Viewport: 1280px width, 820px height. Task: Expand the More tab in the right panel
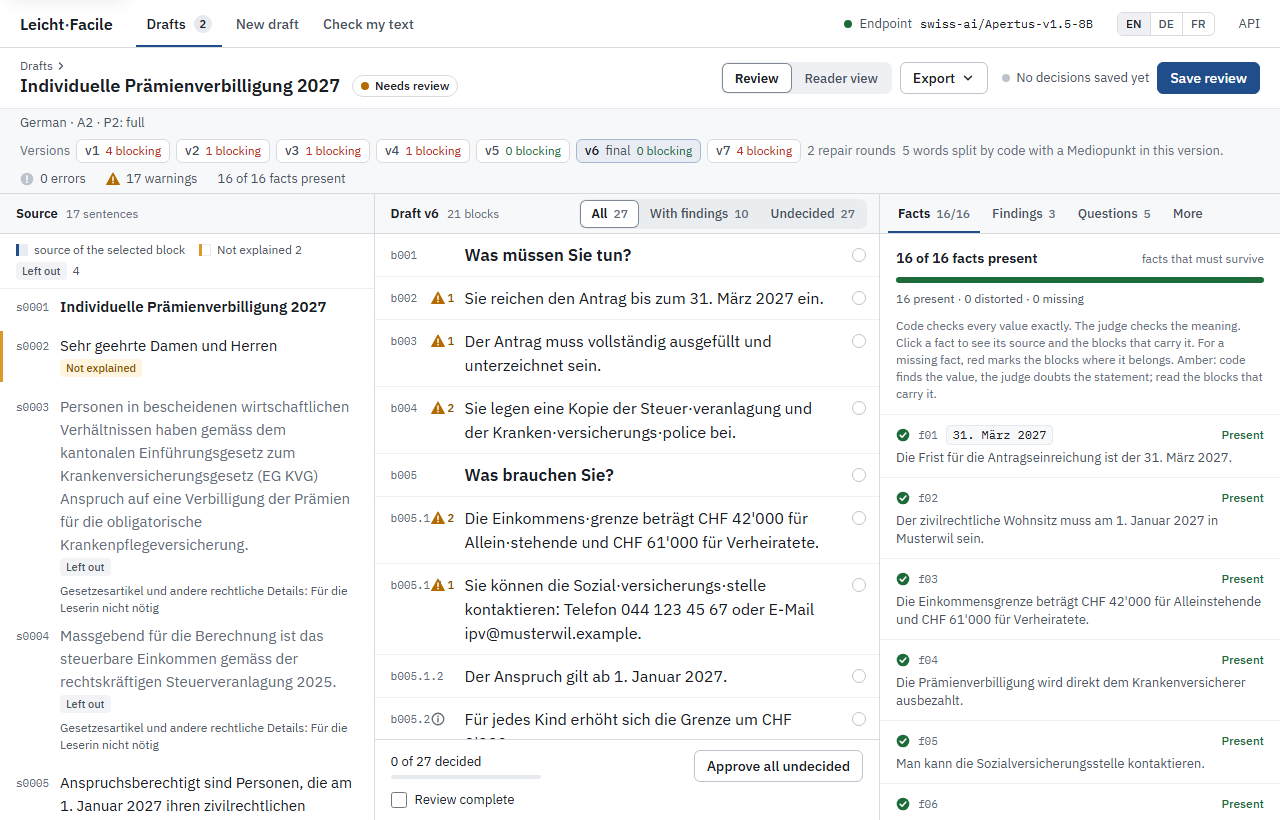[x=1188, y=213]
